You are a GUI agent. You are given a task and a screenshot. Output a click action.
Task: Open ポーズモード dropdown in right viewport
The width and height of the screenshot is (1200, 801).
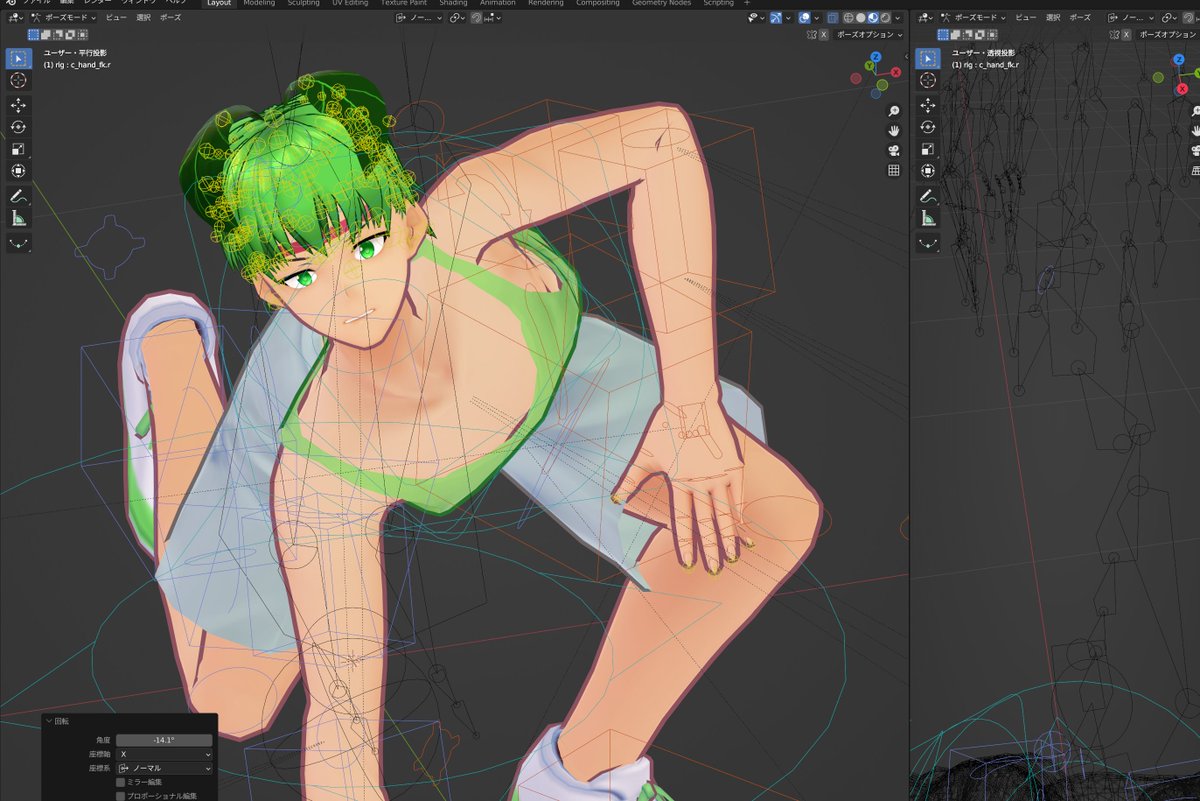point(974,17)
